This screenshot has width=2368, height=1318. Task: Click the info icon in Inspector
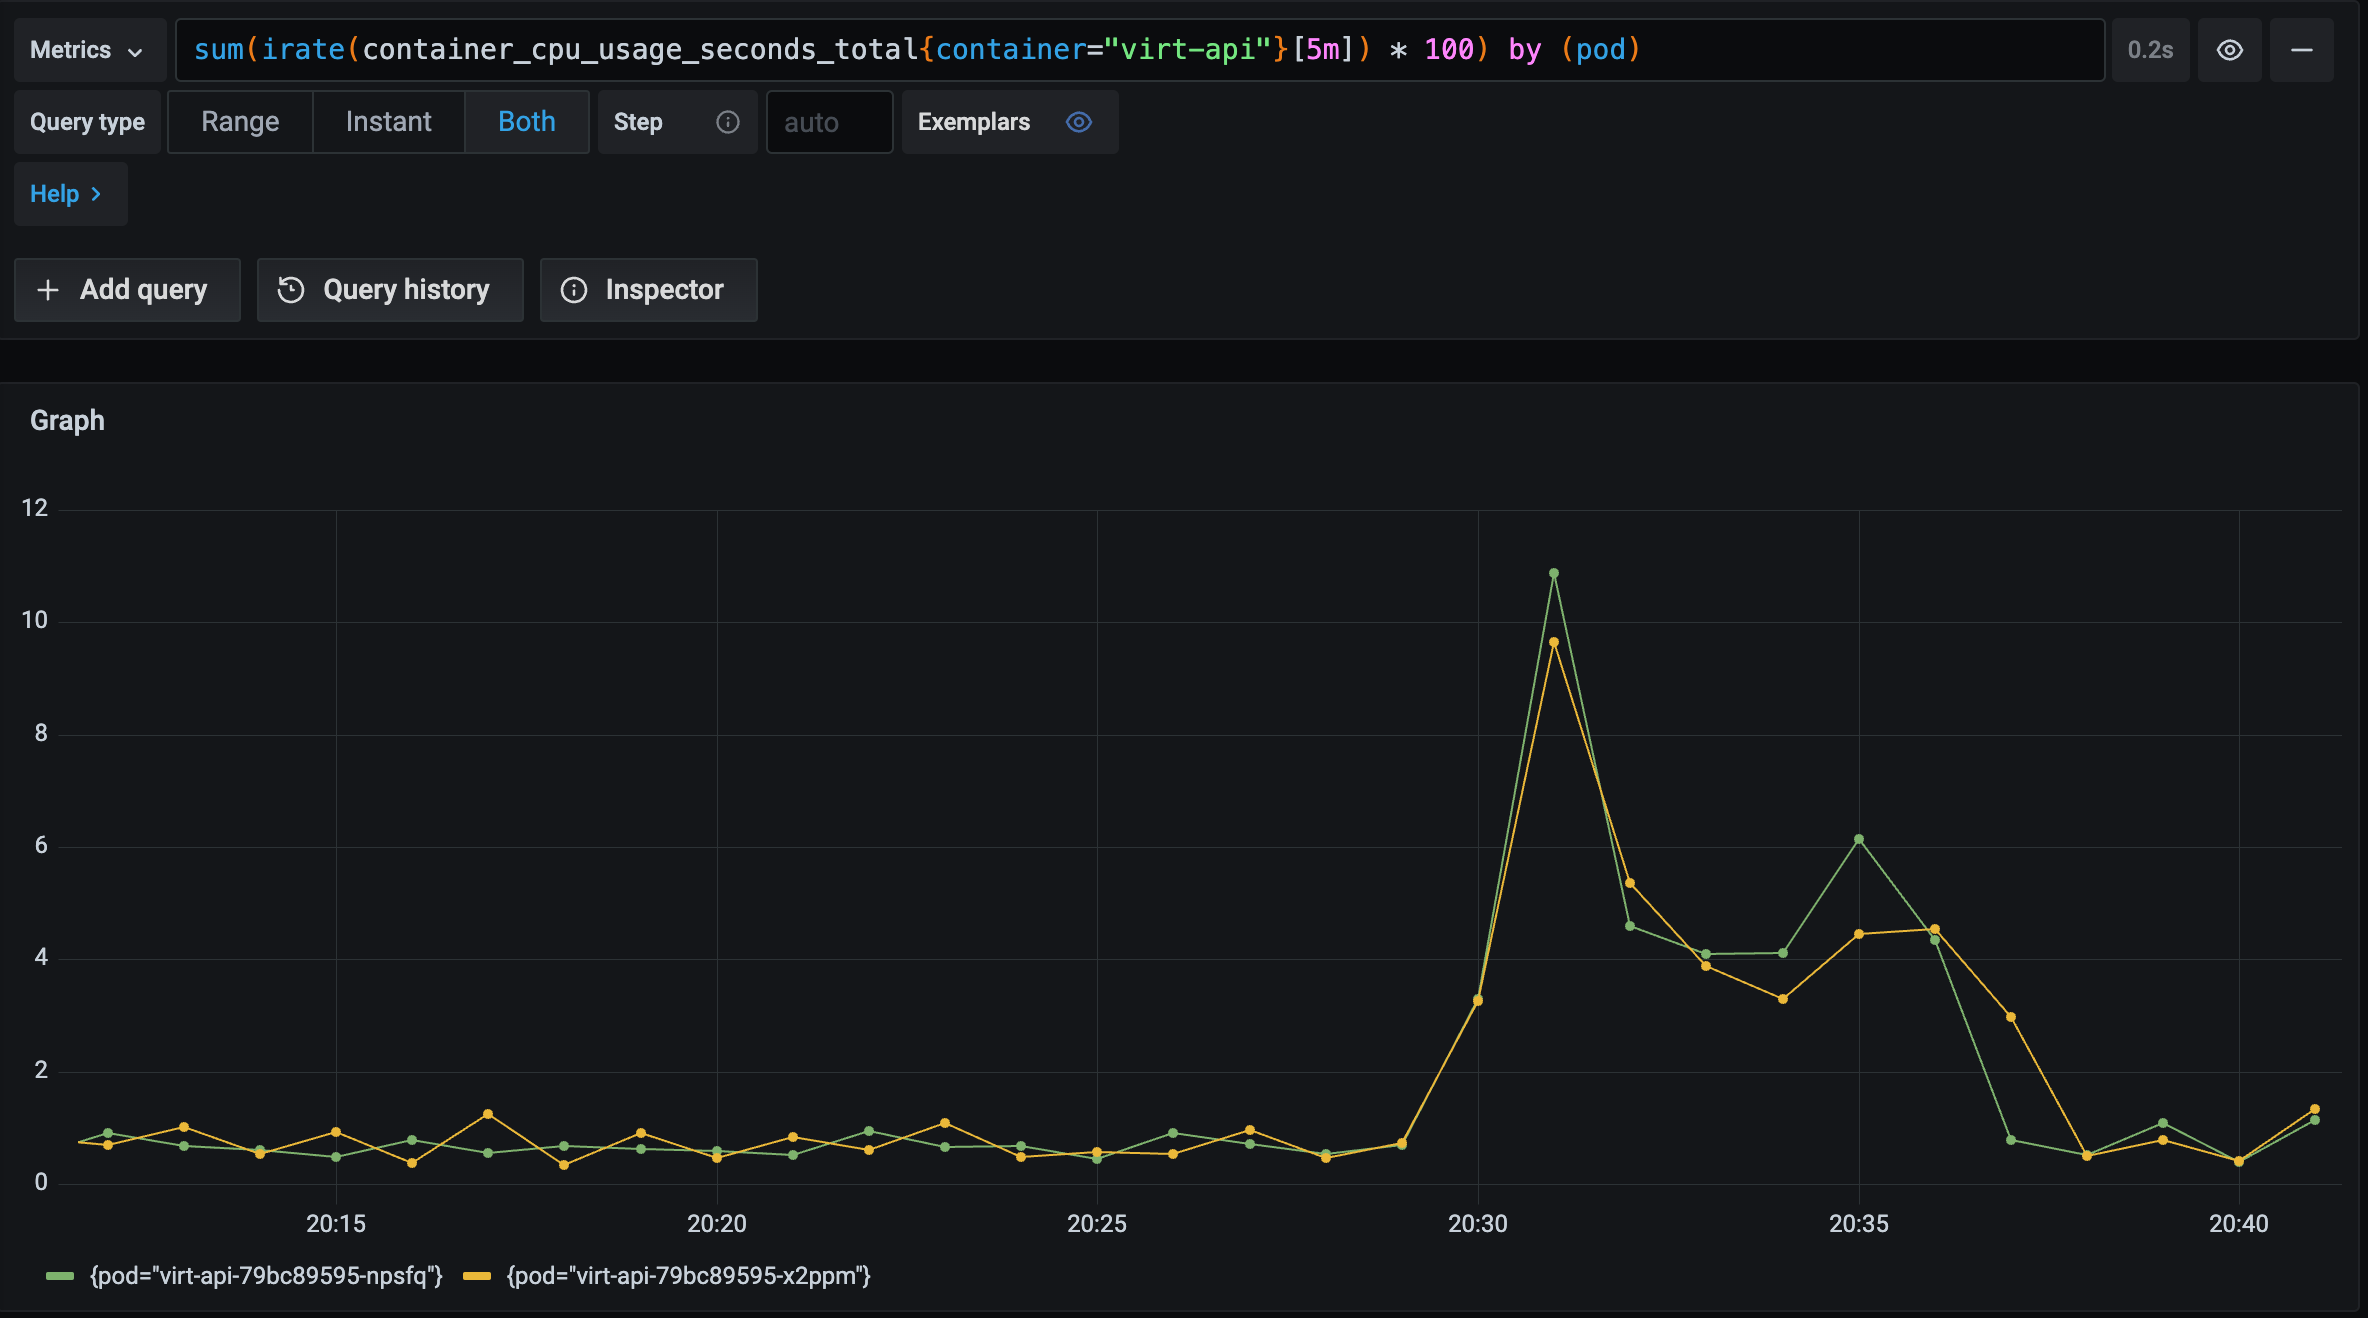click(573, 290)
